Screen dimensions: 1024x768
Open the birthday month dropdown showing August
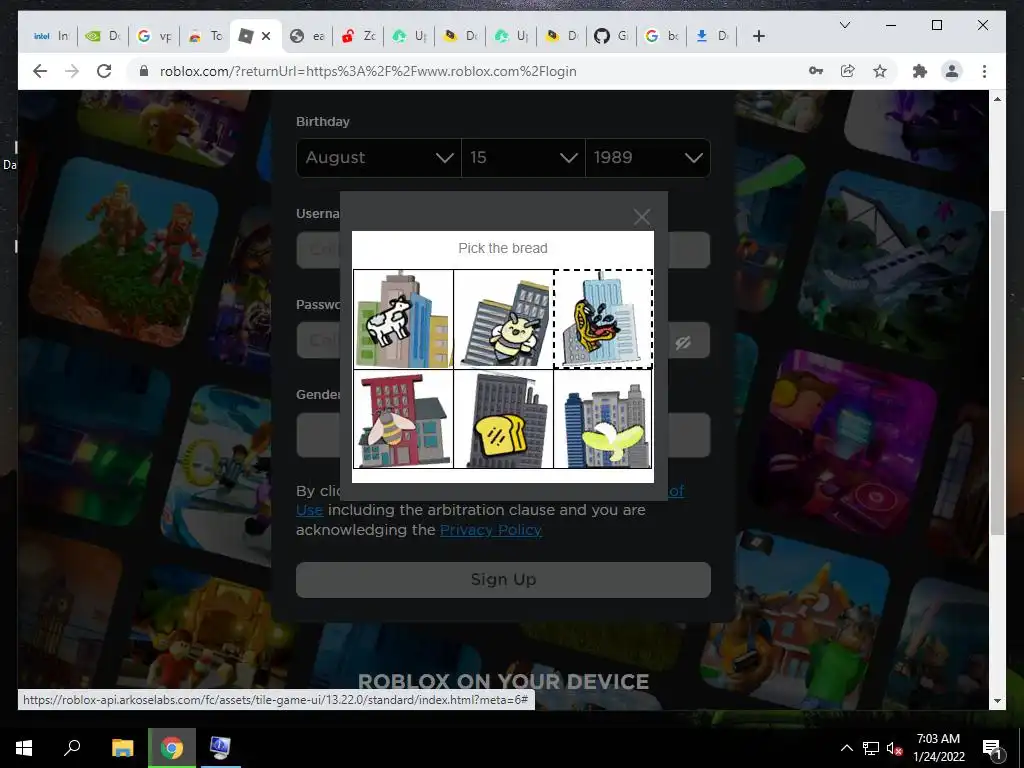pos(379,157)
